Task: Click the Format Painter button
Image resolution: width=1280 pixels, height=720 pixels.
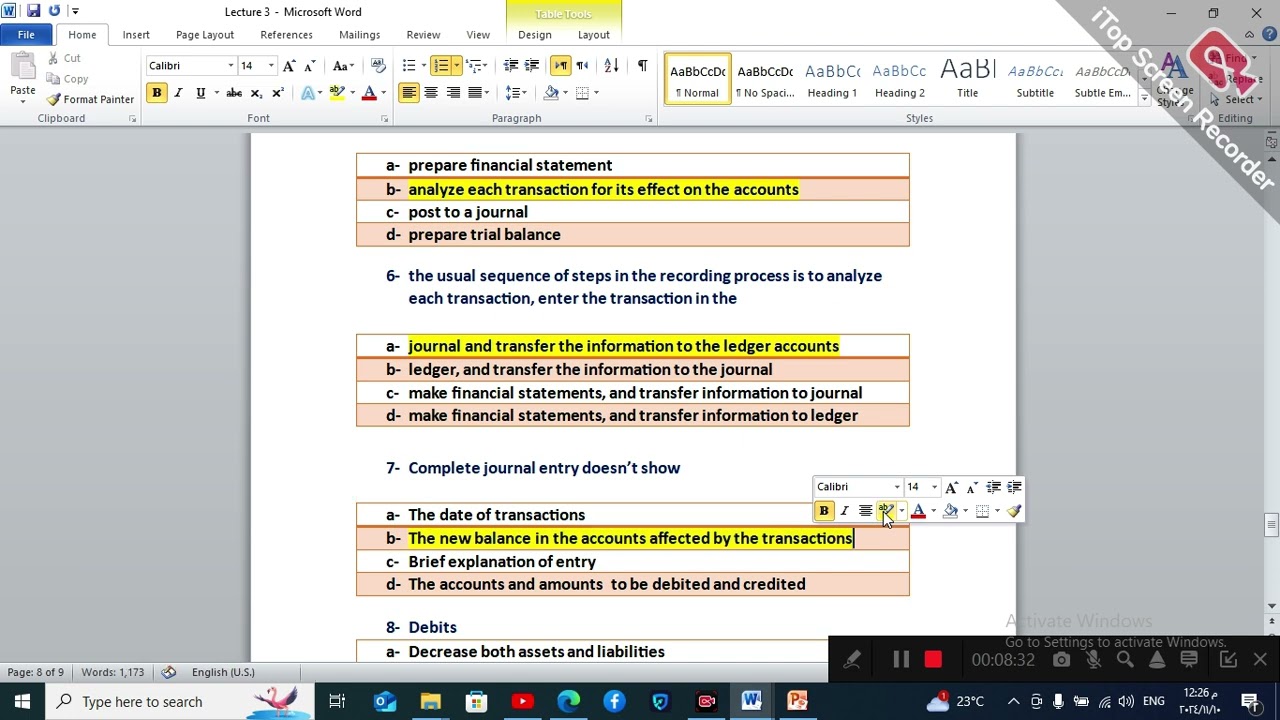Action: click(90, 100)
